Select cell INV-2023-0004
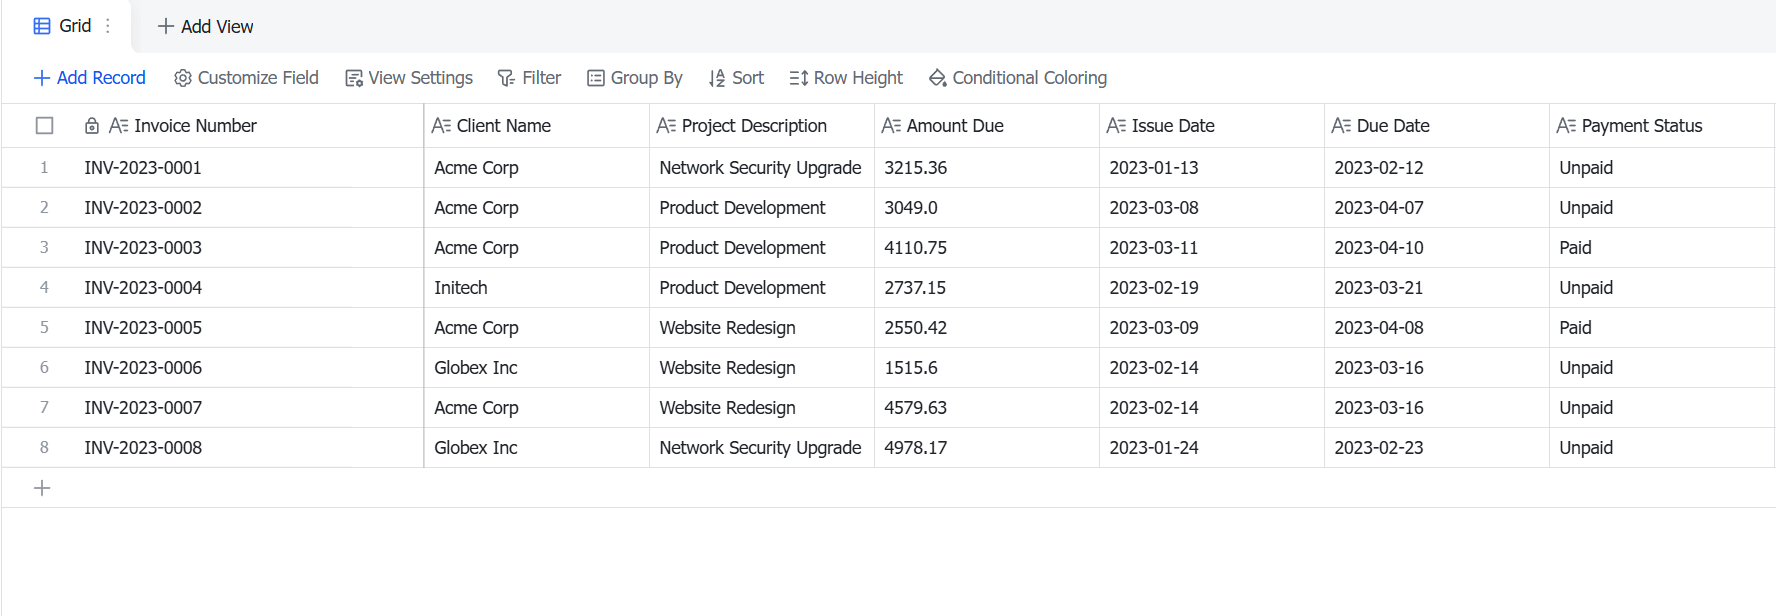Viewport: 1776px width, 616px height. coord(249,288)
